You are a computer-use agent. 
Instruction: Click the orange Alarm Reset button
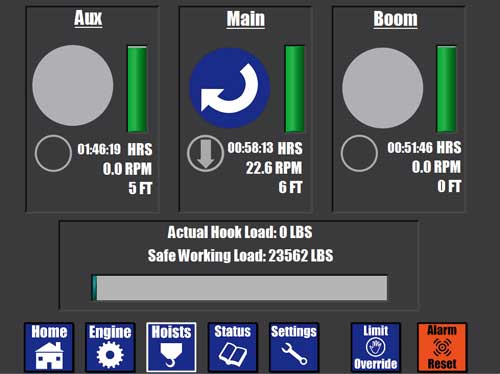click(442, 347)
